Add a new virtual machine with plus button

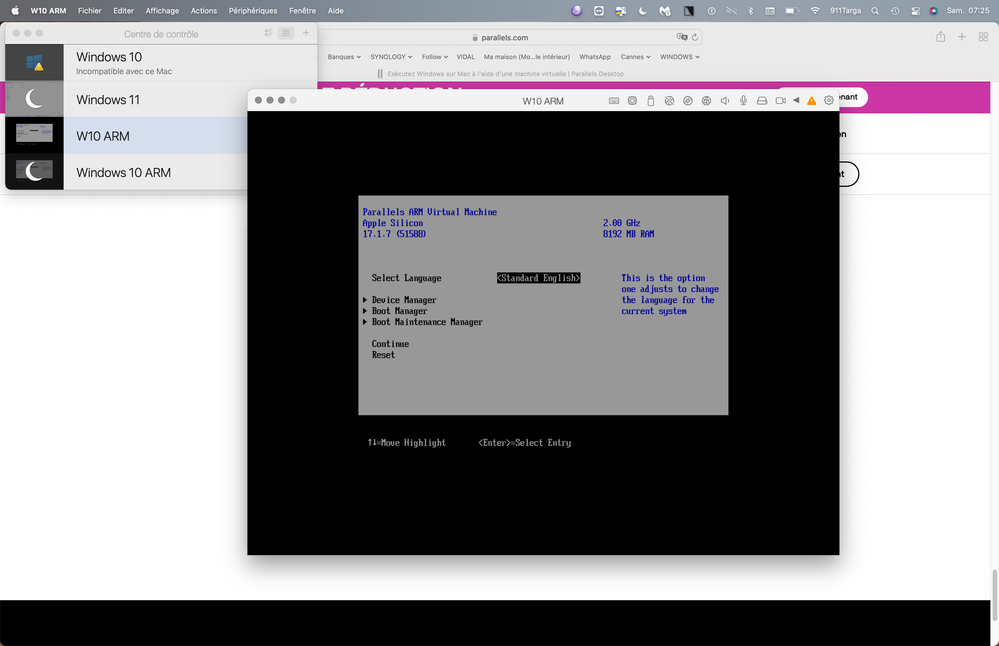point(306,32)
